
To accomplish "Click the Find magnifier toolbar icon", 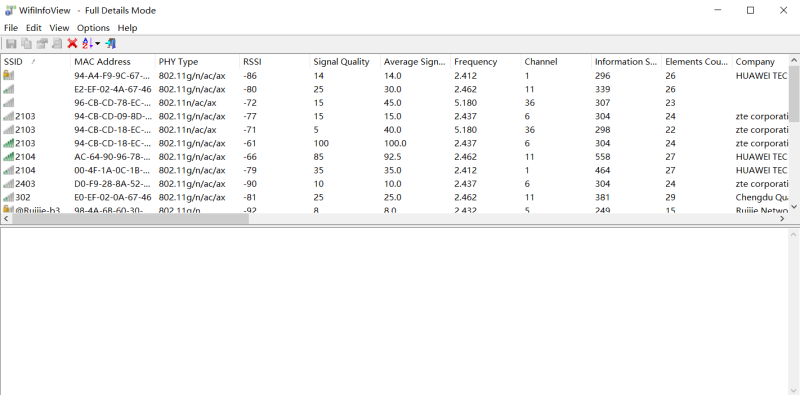I will (57, 43).
